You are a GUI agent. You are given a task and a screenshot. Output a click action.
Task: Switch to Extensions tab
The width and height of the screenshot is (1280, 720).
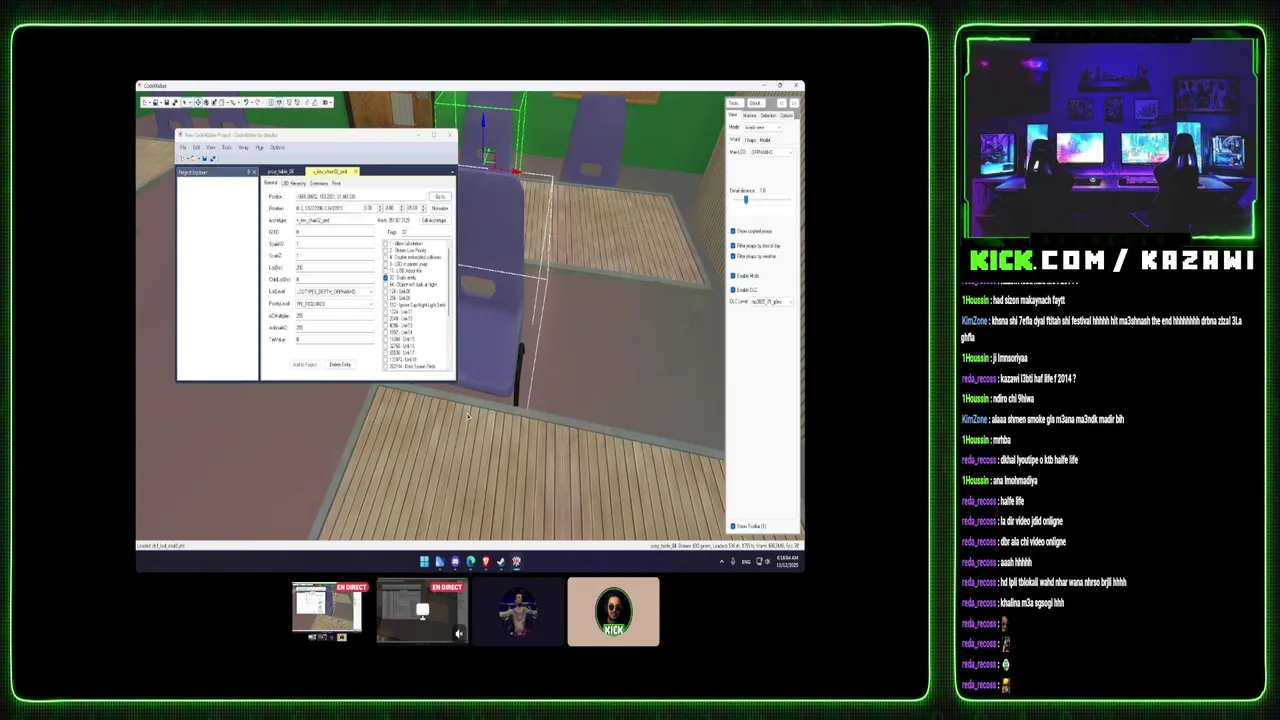319,183
